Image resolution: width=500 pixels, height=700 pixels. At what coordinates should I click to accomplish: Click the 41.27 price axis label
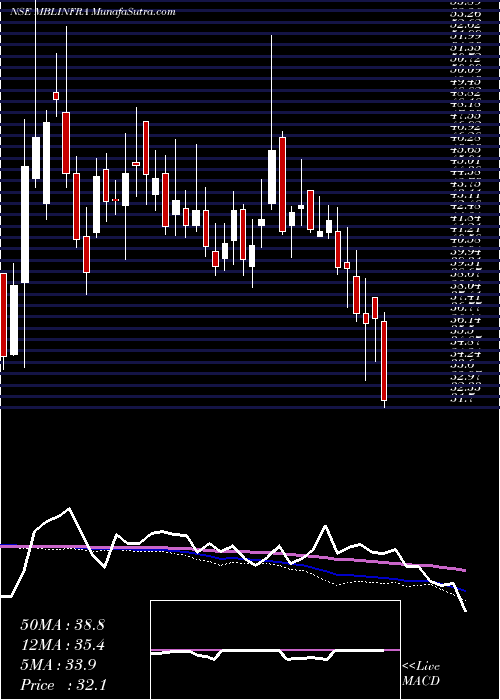click(467, 229)
